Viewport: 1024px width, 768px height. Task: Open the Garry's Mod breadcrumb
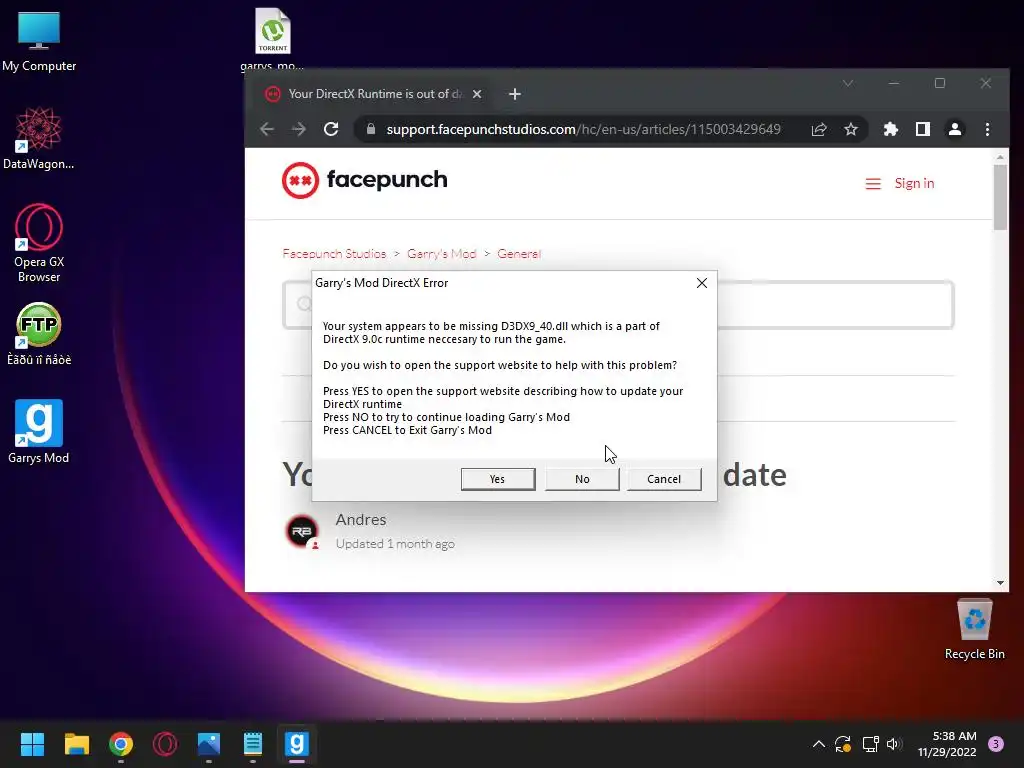(x=441, y=253)
